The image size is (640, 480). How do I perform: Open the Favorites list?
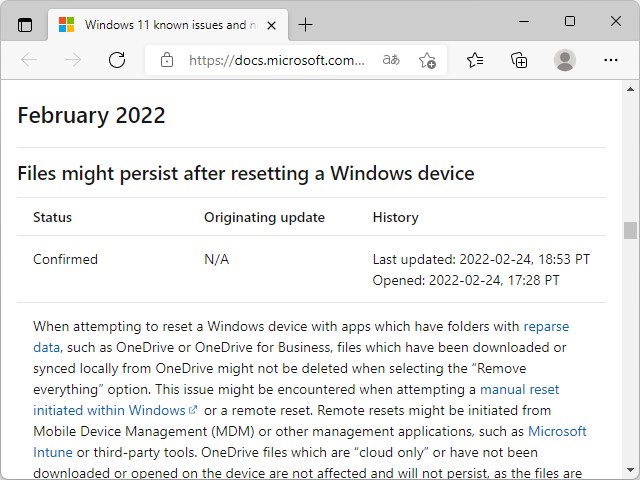click(475, 60)
